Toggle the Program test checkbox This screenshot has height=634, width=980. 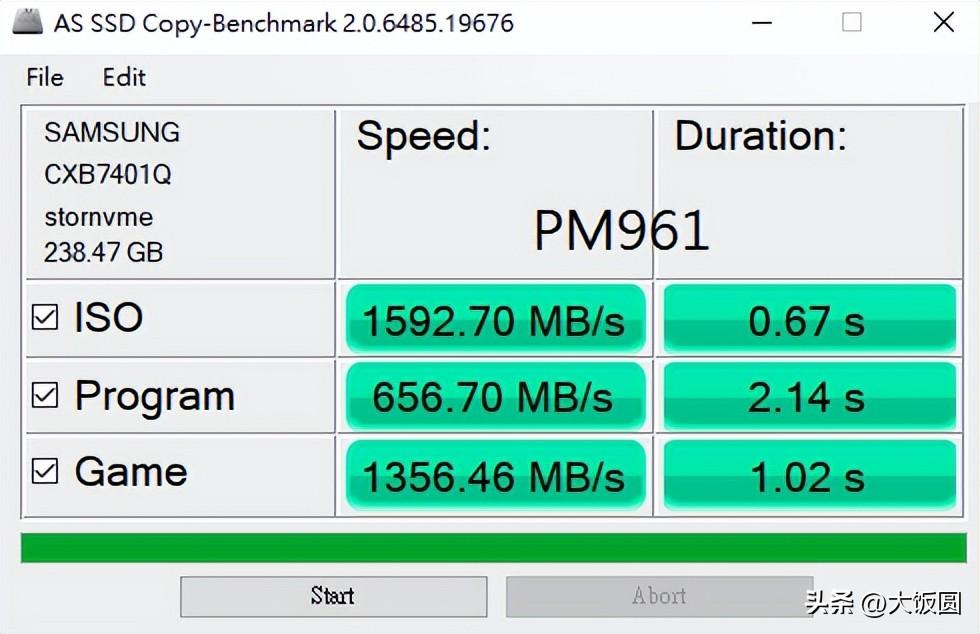tap(45, 396)
